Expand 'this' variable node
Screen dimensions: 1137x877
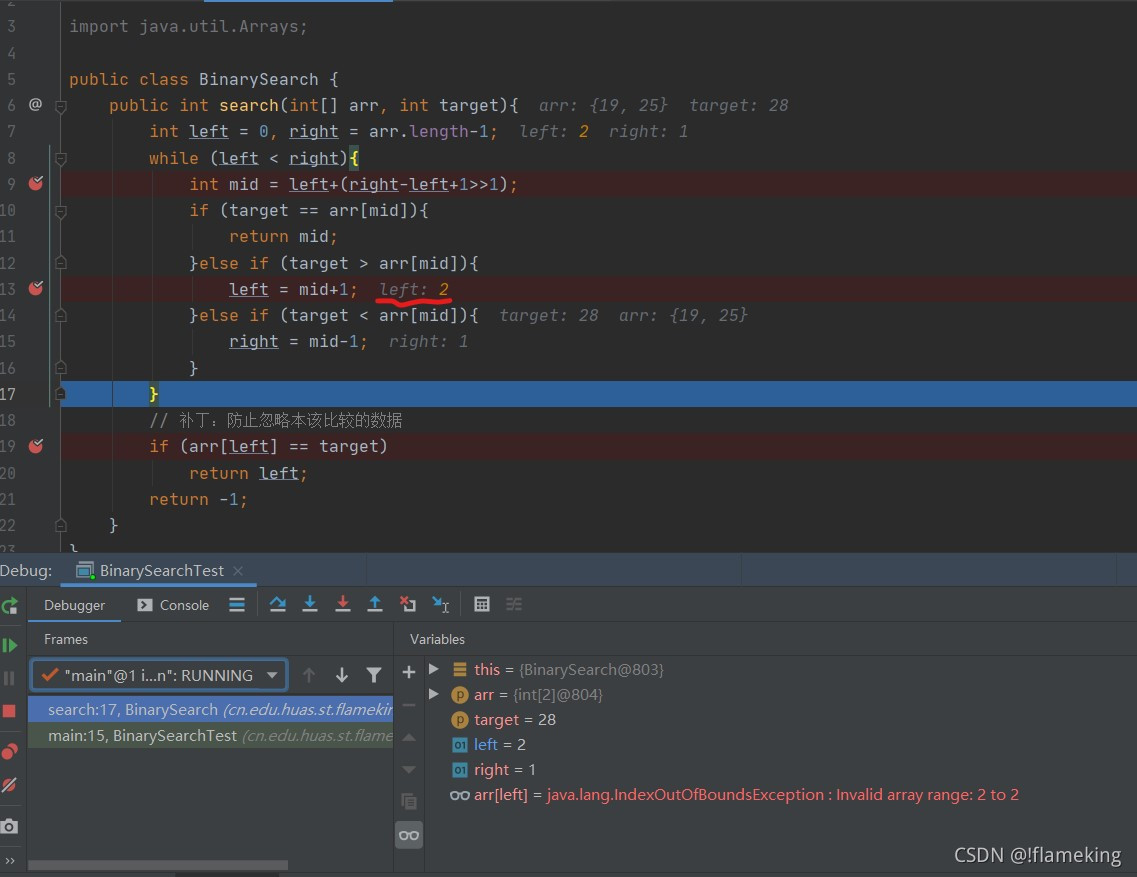434,669
